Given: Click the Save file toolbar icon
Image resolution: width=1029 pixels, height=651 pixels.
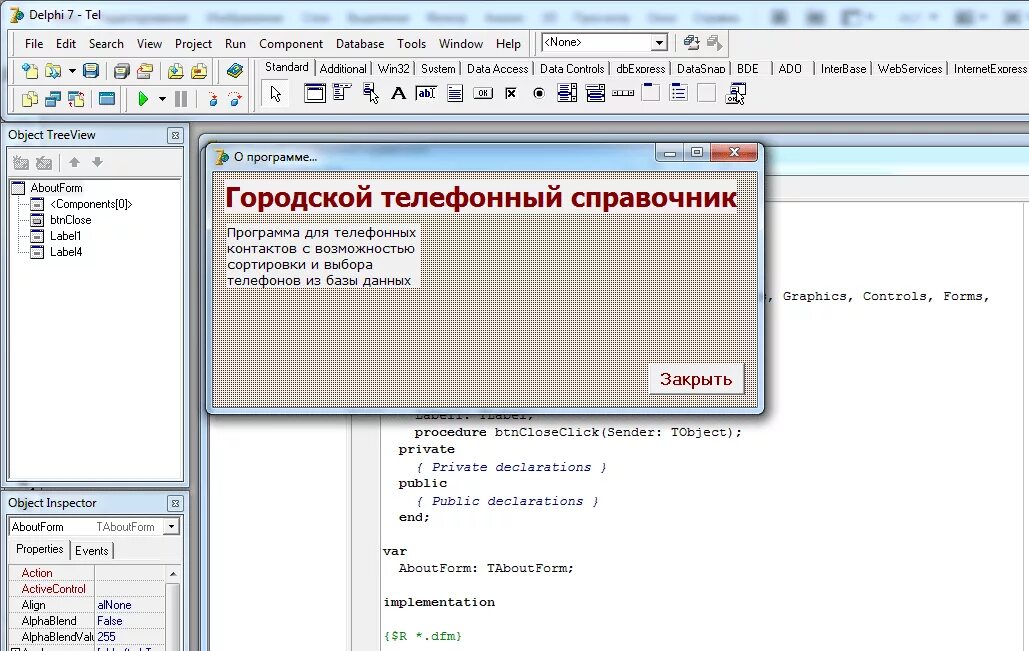Looking at the screenshot, I should tap(91, 70).
